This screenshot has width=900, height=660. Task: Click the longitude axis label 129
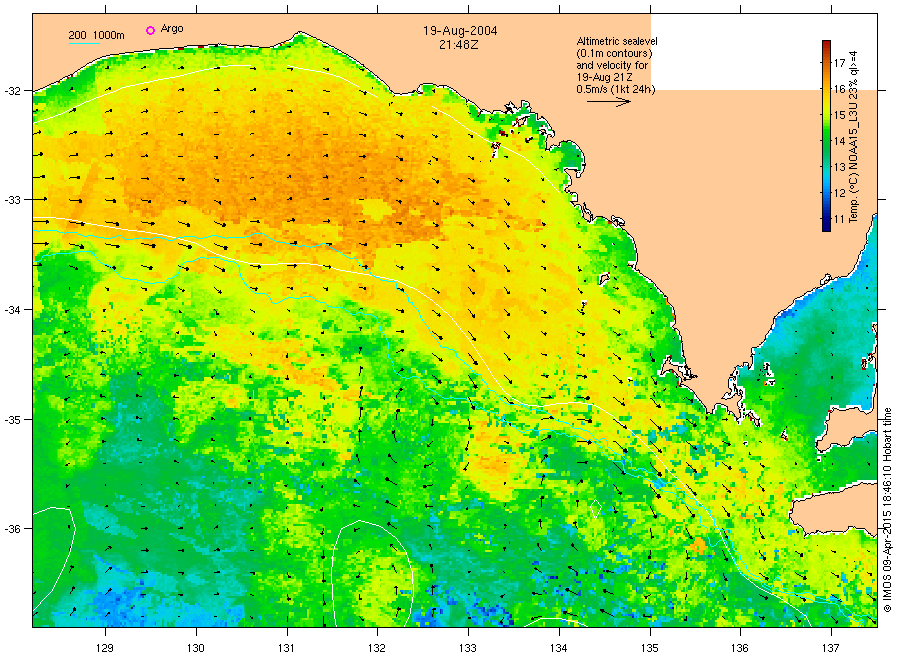[105, 648]
